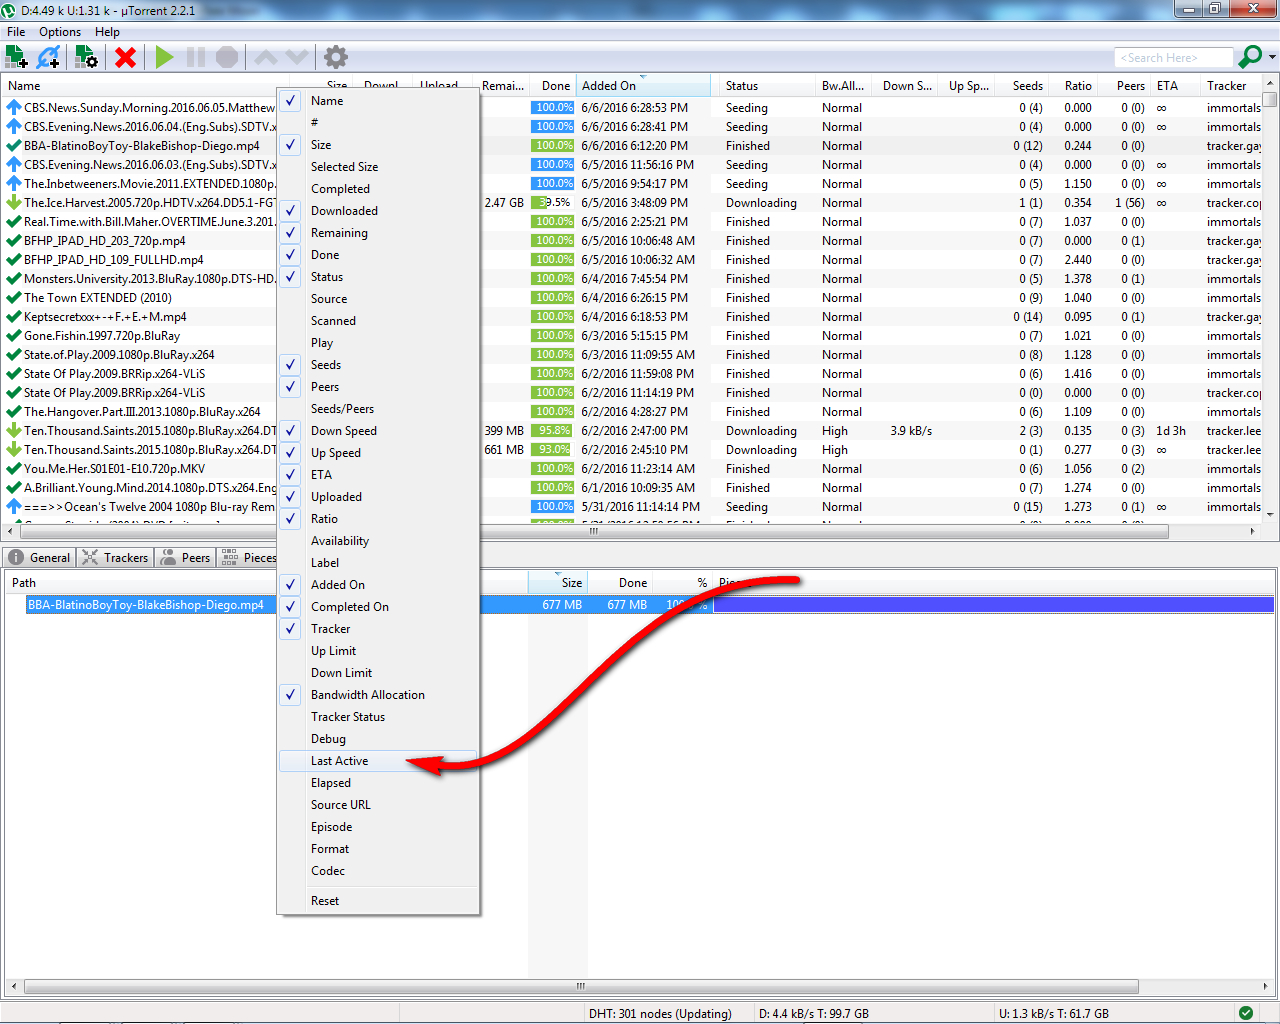Click the blue file progress bar

click(x=992, y=605)
